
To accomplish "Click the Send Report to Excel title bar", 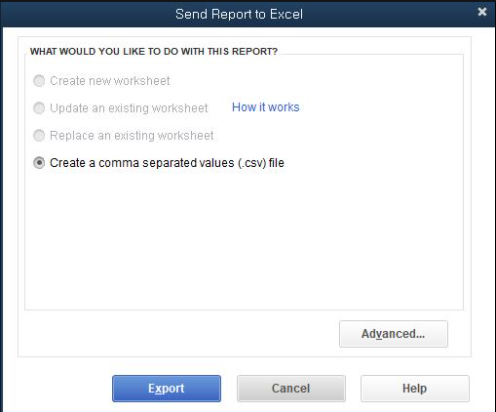I will pos(239,14).
